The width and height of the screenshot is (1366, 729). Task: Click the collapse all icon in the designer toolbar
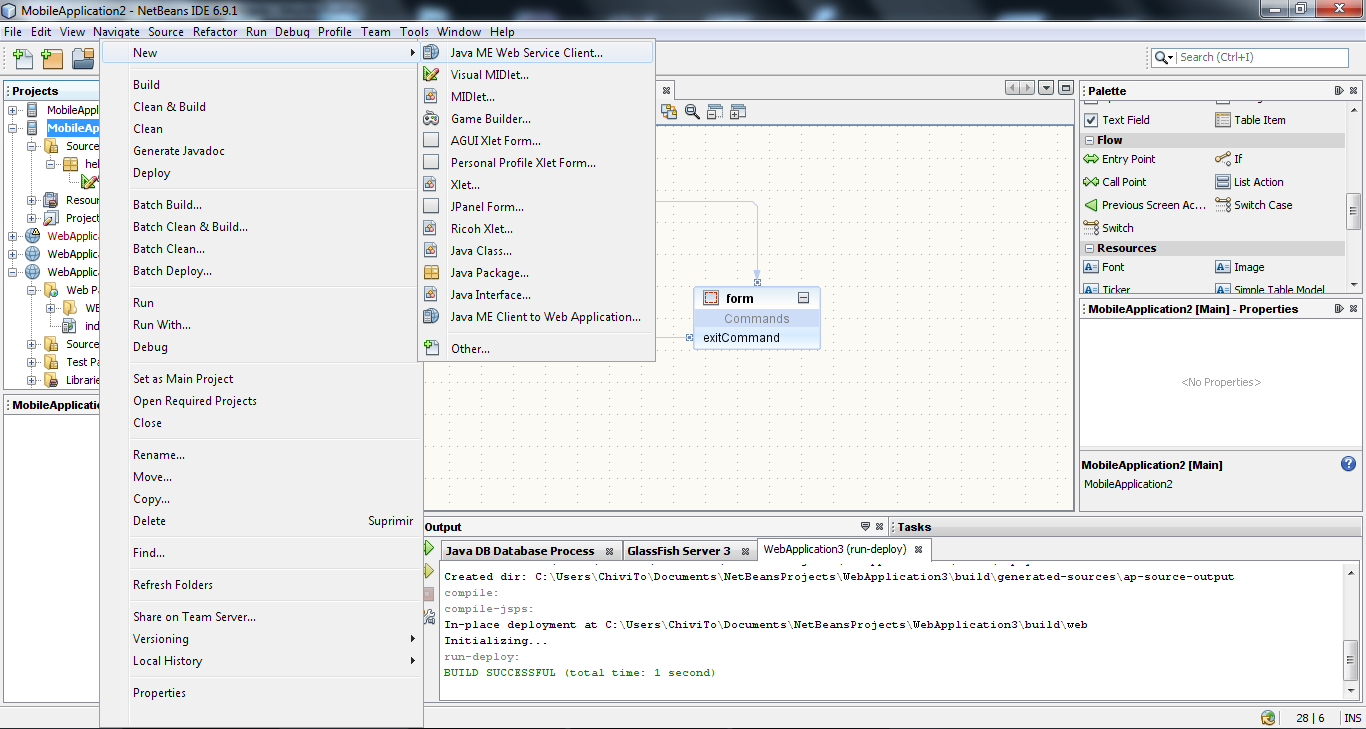[715, 112]
